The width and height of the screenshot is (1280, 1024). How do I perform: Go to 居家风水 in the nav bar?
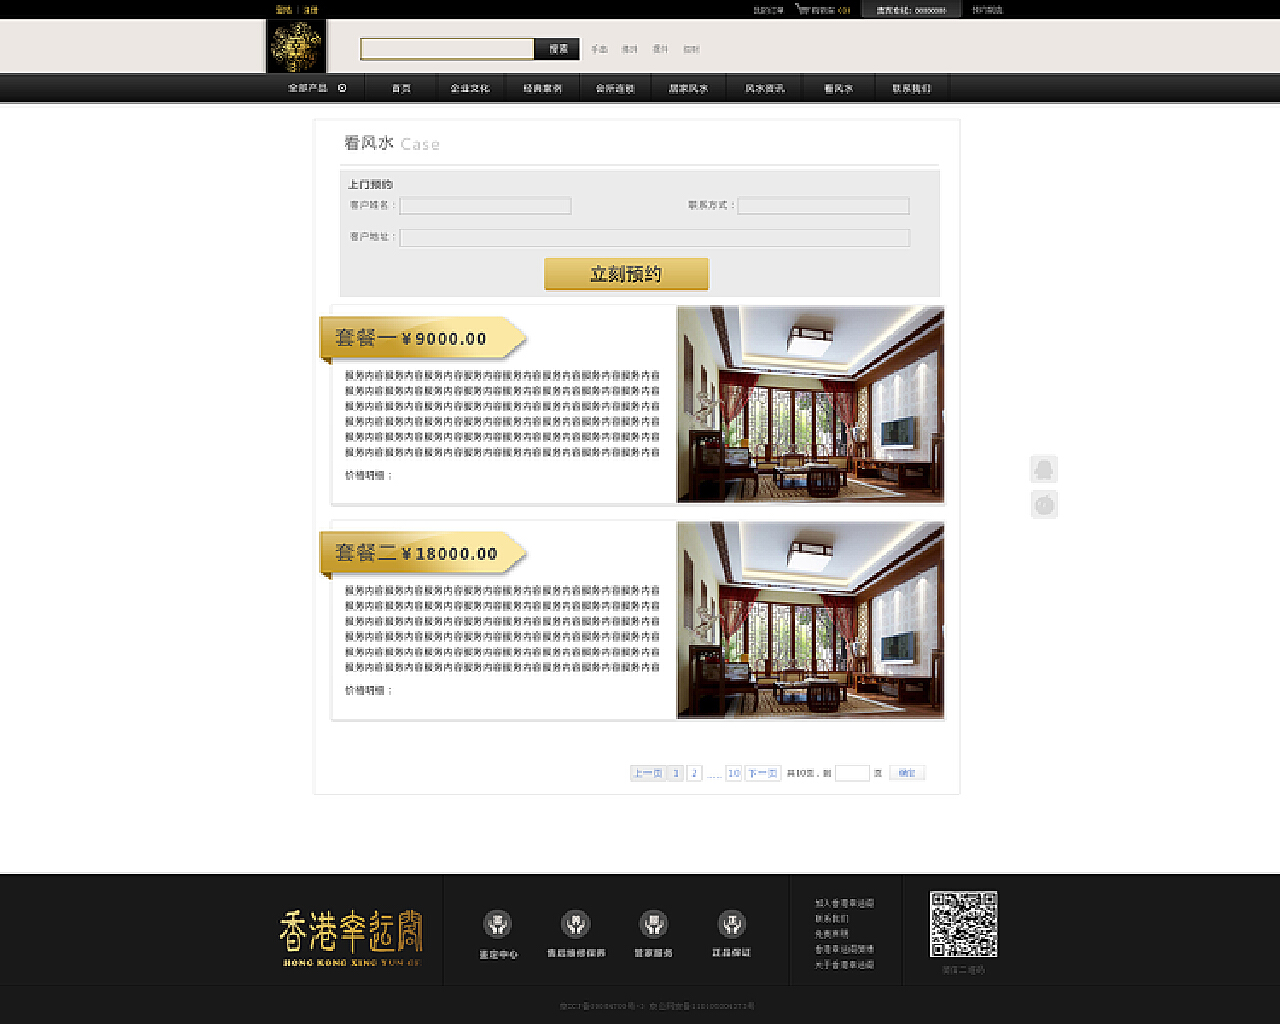click(688, 88)
